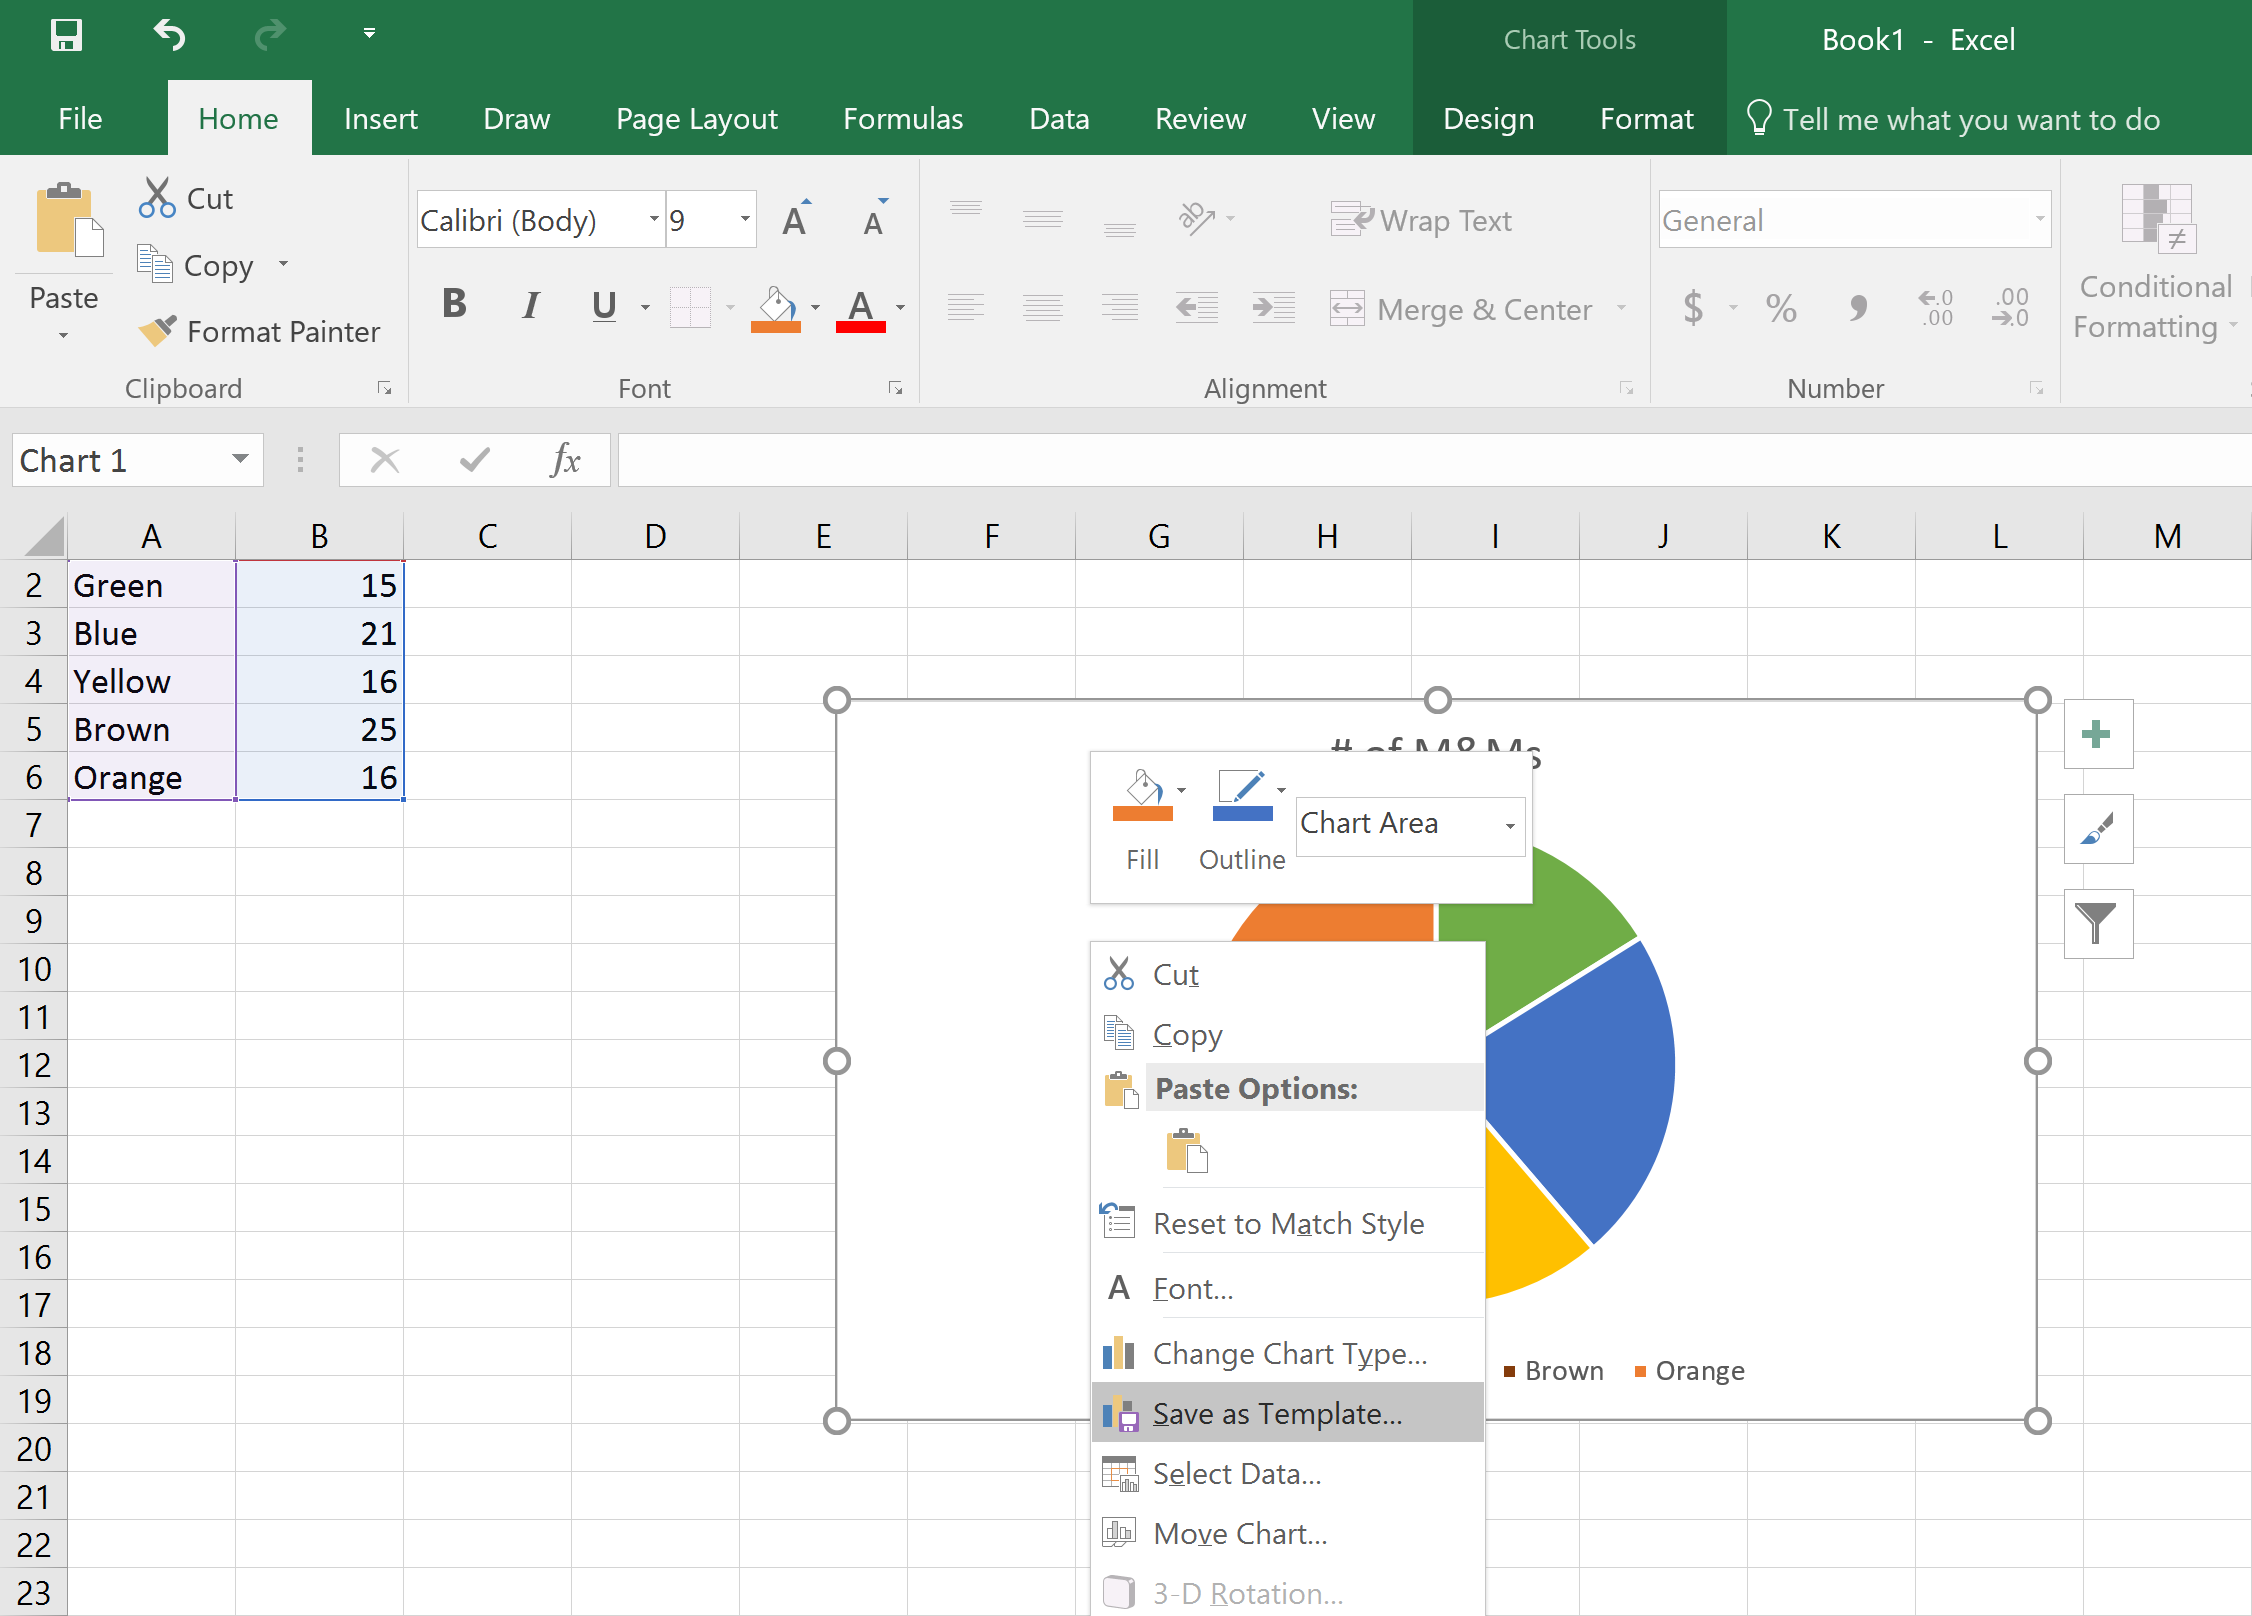Select the Format Painter tool
The image size is (2252, 1616).
262,331
